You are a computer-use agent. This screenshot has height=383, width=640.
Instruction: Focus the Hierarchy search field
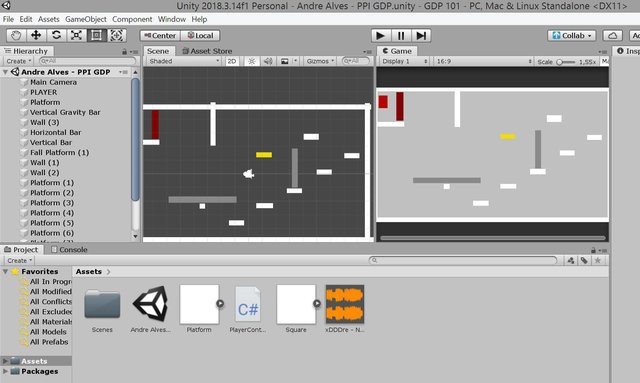(x=88, y=61)
